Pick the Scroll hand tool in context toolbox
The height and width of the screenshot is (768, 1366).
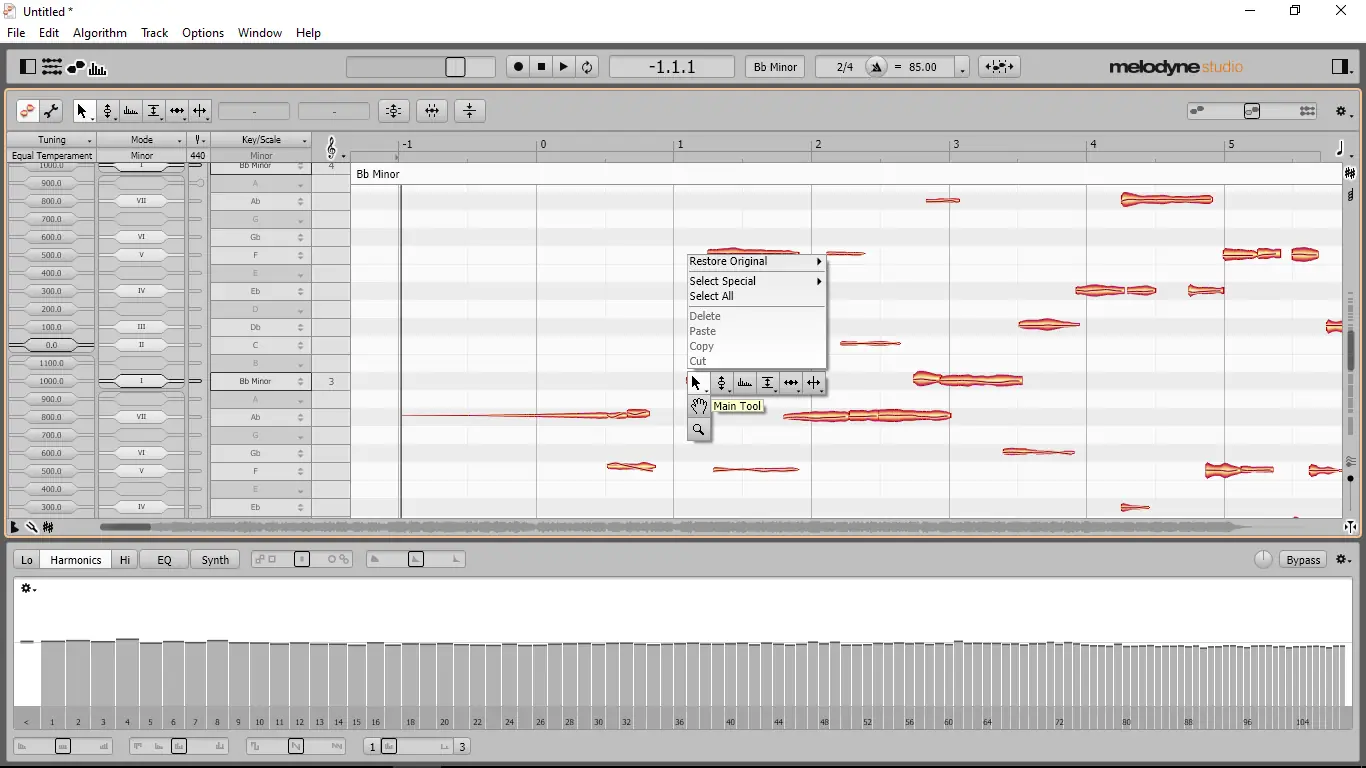699,406
